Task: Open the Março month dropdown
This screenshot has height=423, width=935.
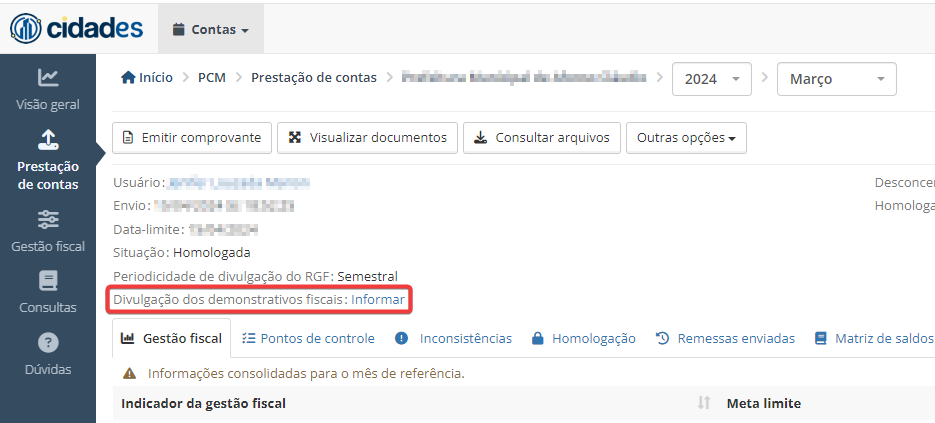Action: (837, 79)
